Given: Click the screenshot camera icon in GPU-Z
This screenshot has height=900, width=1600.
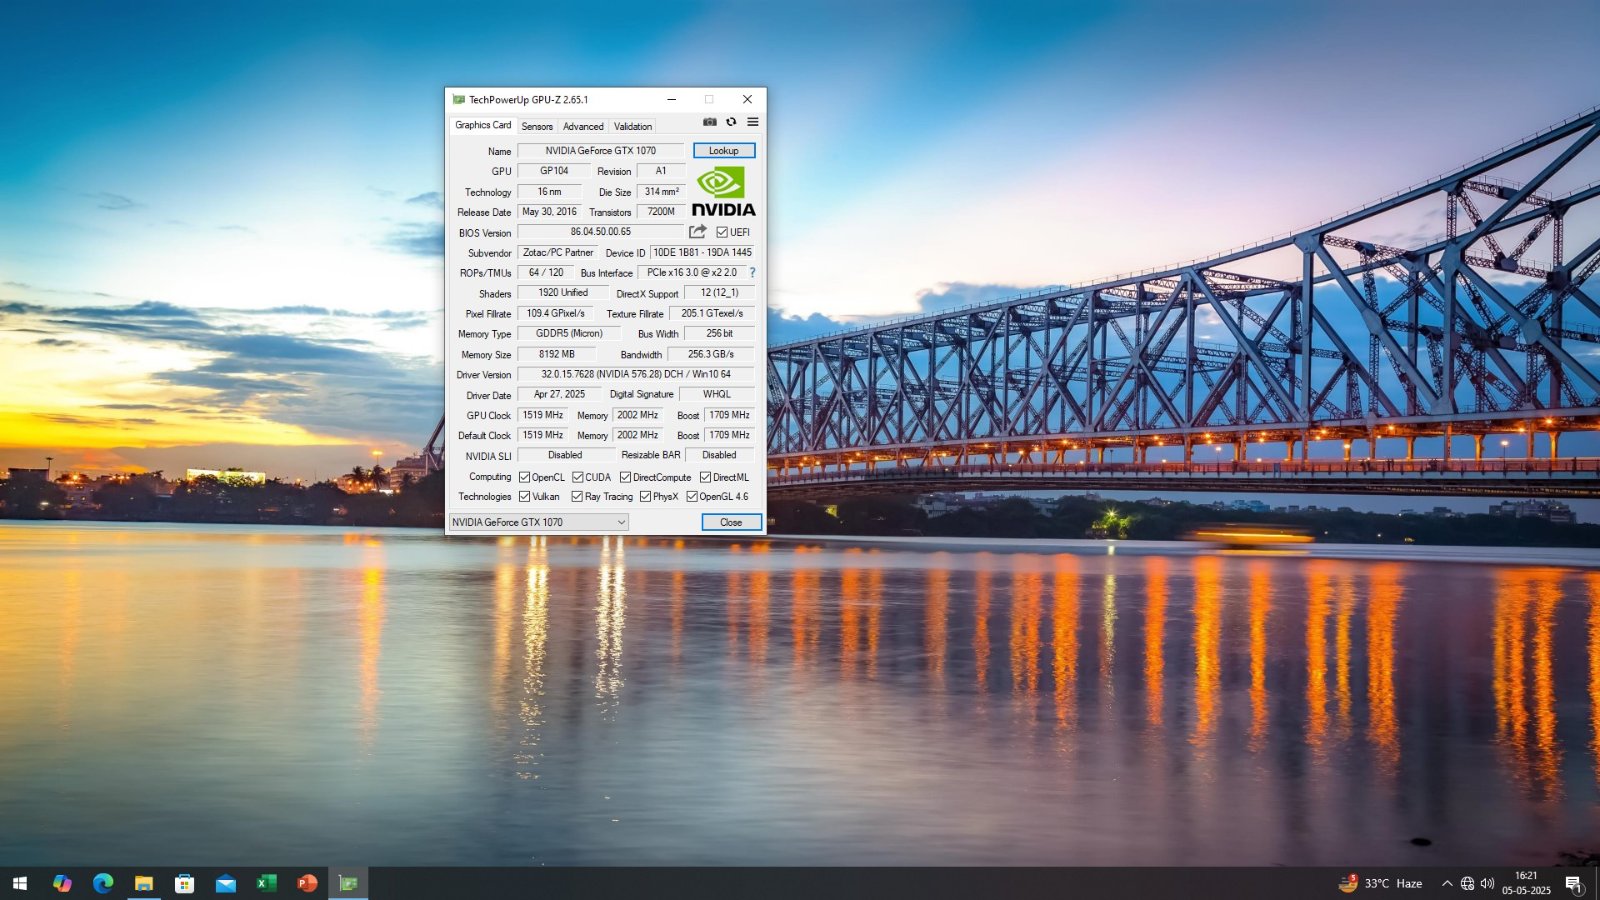Looking at the screenshot, I should [x=709, y=122].
